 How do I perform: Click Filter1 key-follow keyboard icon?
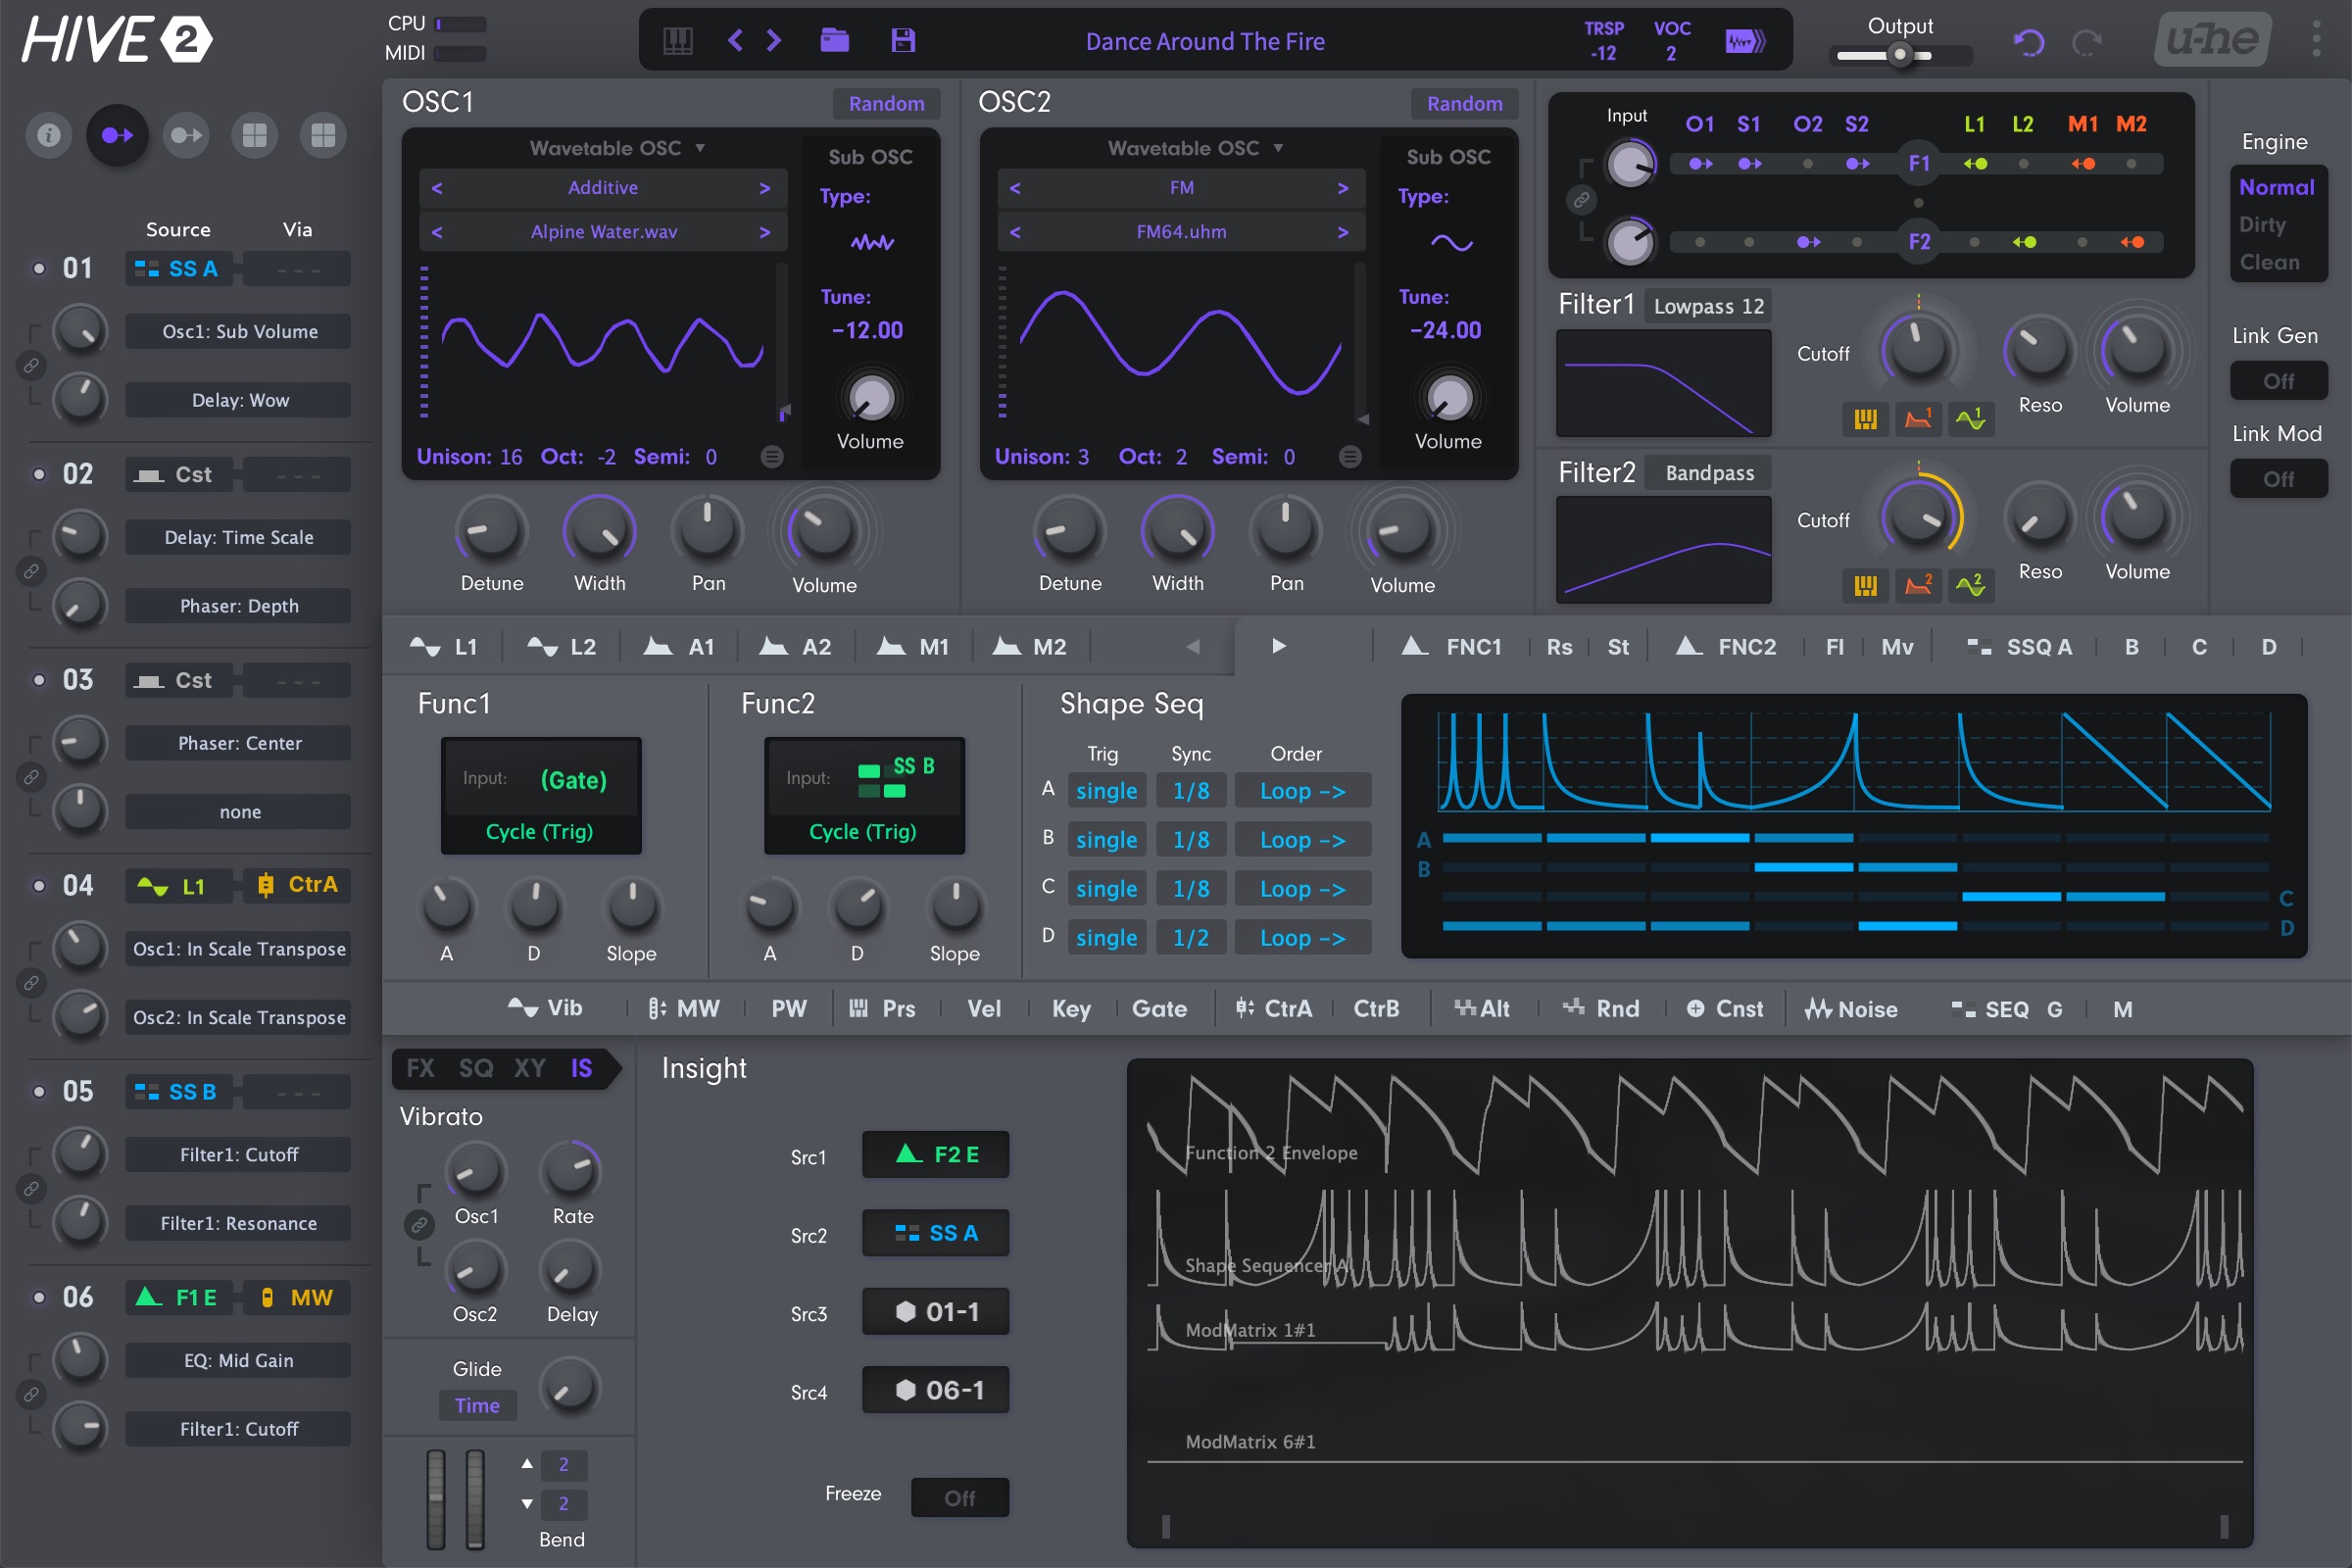[x=1865, y=419]
